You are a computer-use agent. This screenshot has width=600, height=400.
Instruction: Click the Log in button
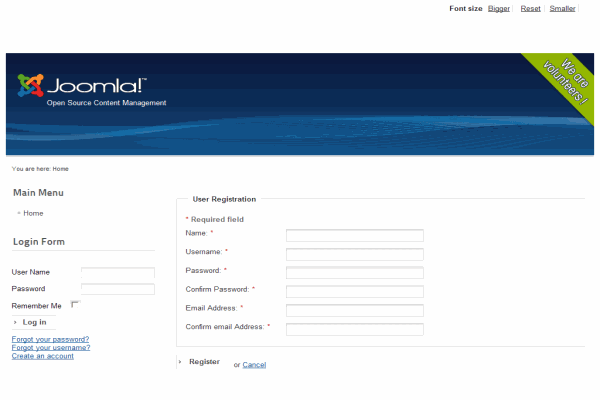pyautogui.click(x=34, y=322)
